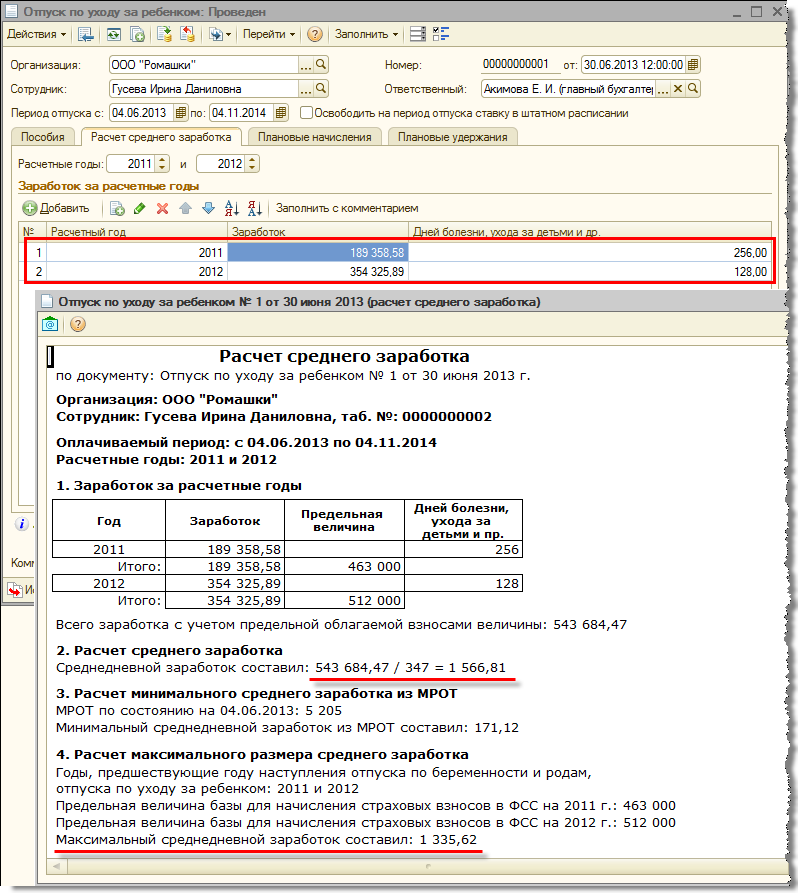This screenshot has height=893, width=798.
Task: Click the move row up arrow
Action: 185,208
